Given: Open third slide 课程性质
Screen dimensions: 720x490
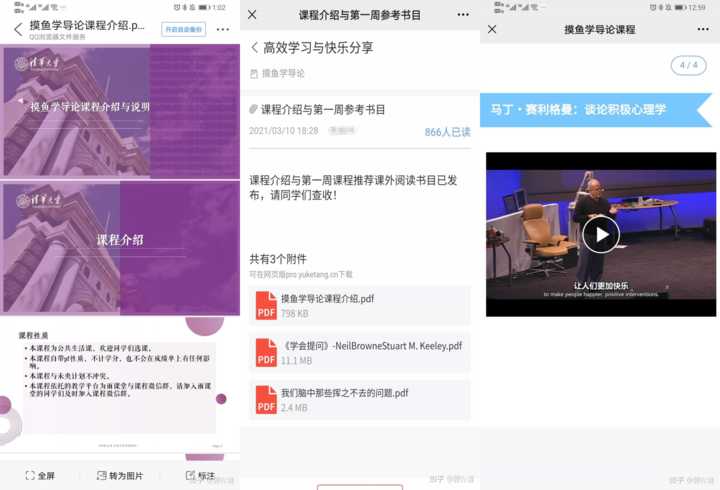Looking at the screenshot, I should (x=120, y=384).
